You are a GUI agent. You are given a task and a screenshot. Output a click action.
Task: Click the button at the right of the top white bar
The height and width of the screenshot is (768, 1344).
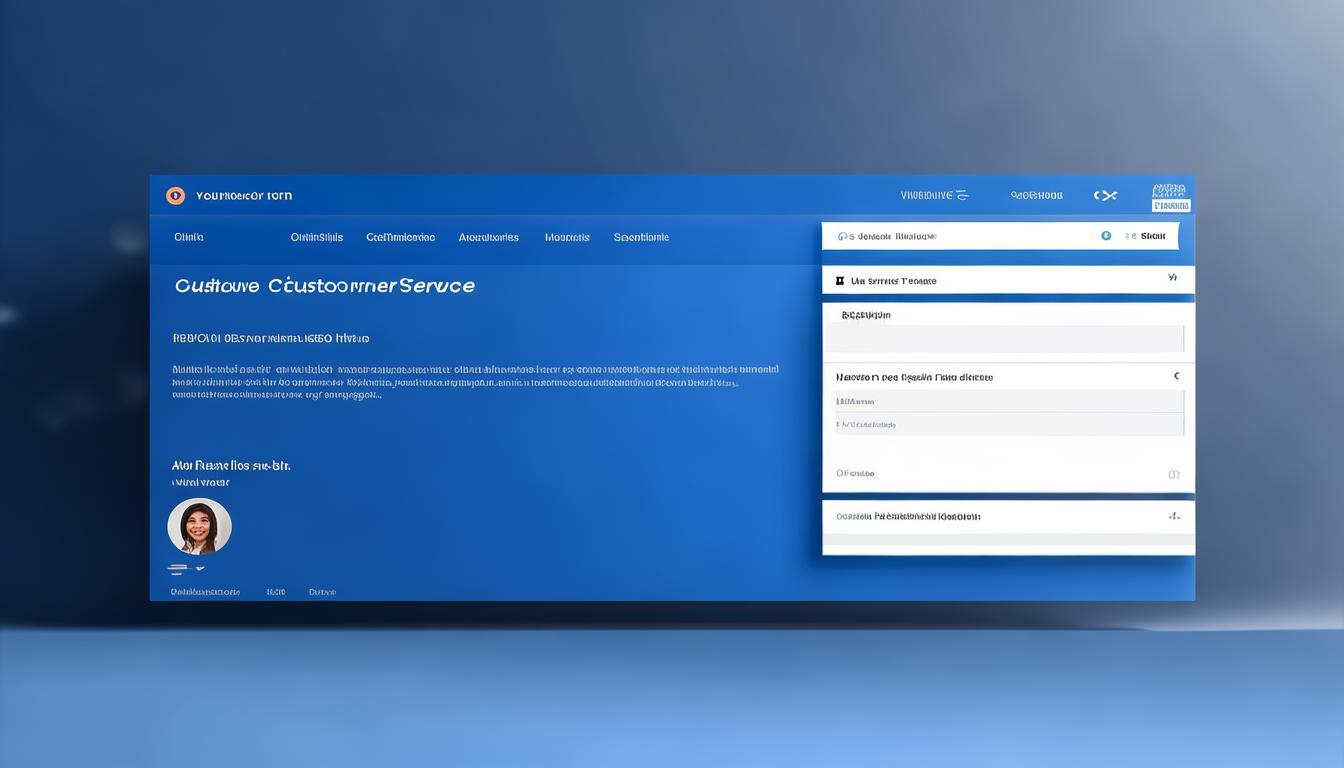(1152, 236)
